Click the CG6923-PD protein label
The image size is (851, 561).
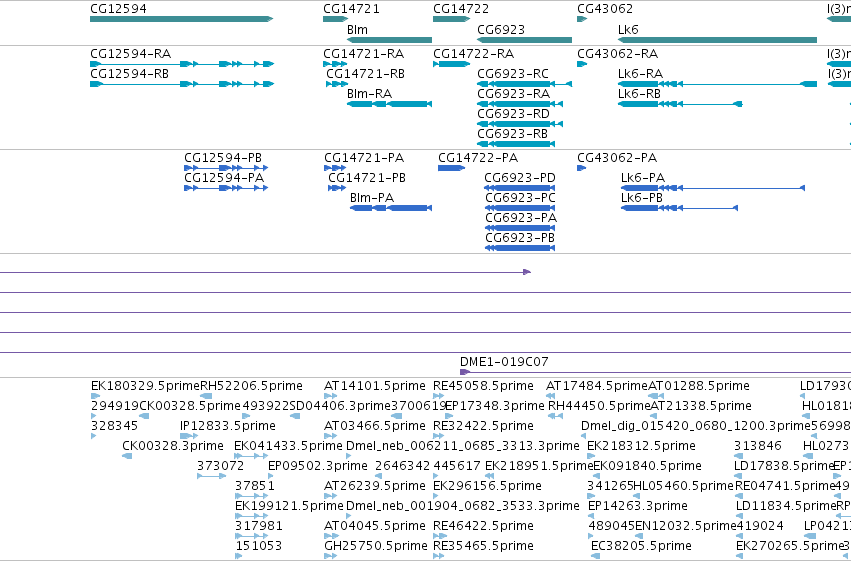tap(520, 178)
